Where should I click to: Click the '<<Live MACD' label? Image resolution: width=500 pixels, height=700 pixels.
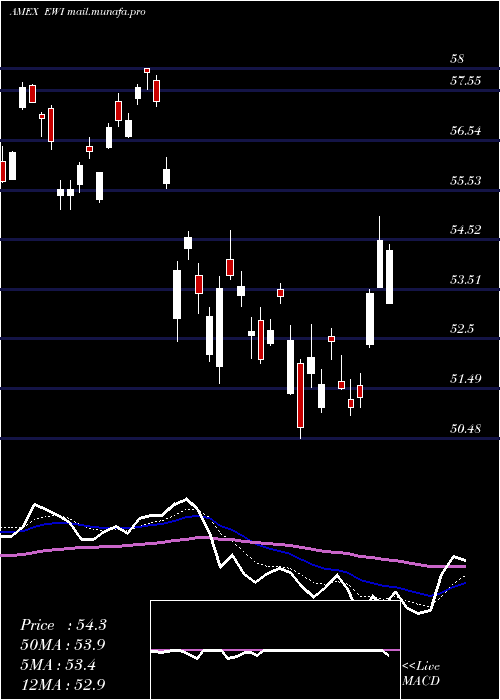(x=421, y=673)
